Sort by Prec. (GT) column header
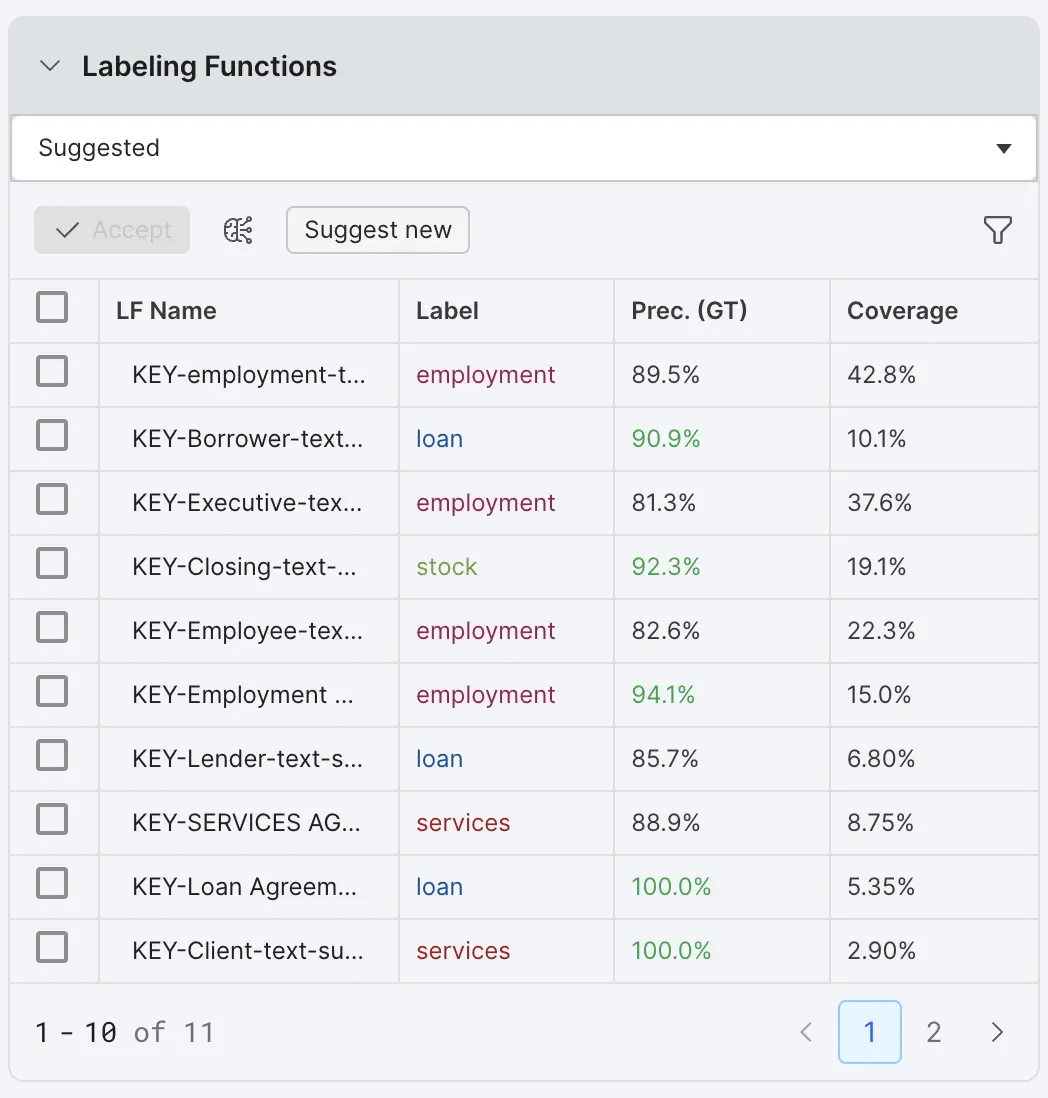The height and width of the screenshot is (1098, 1048). click(x=690, y=311)
